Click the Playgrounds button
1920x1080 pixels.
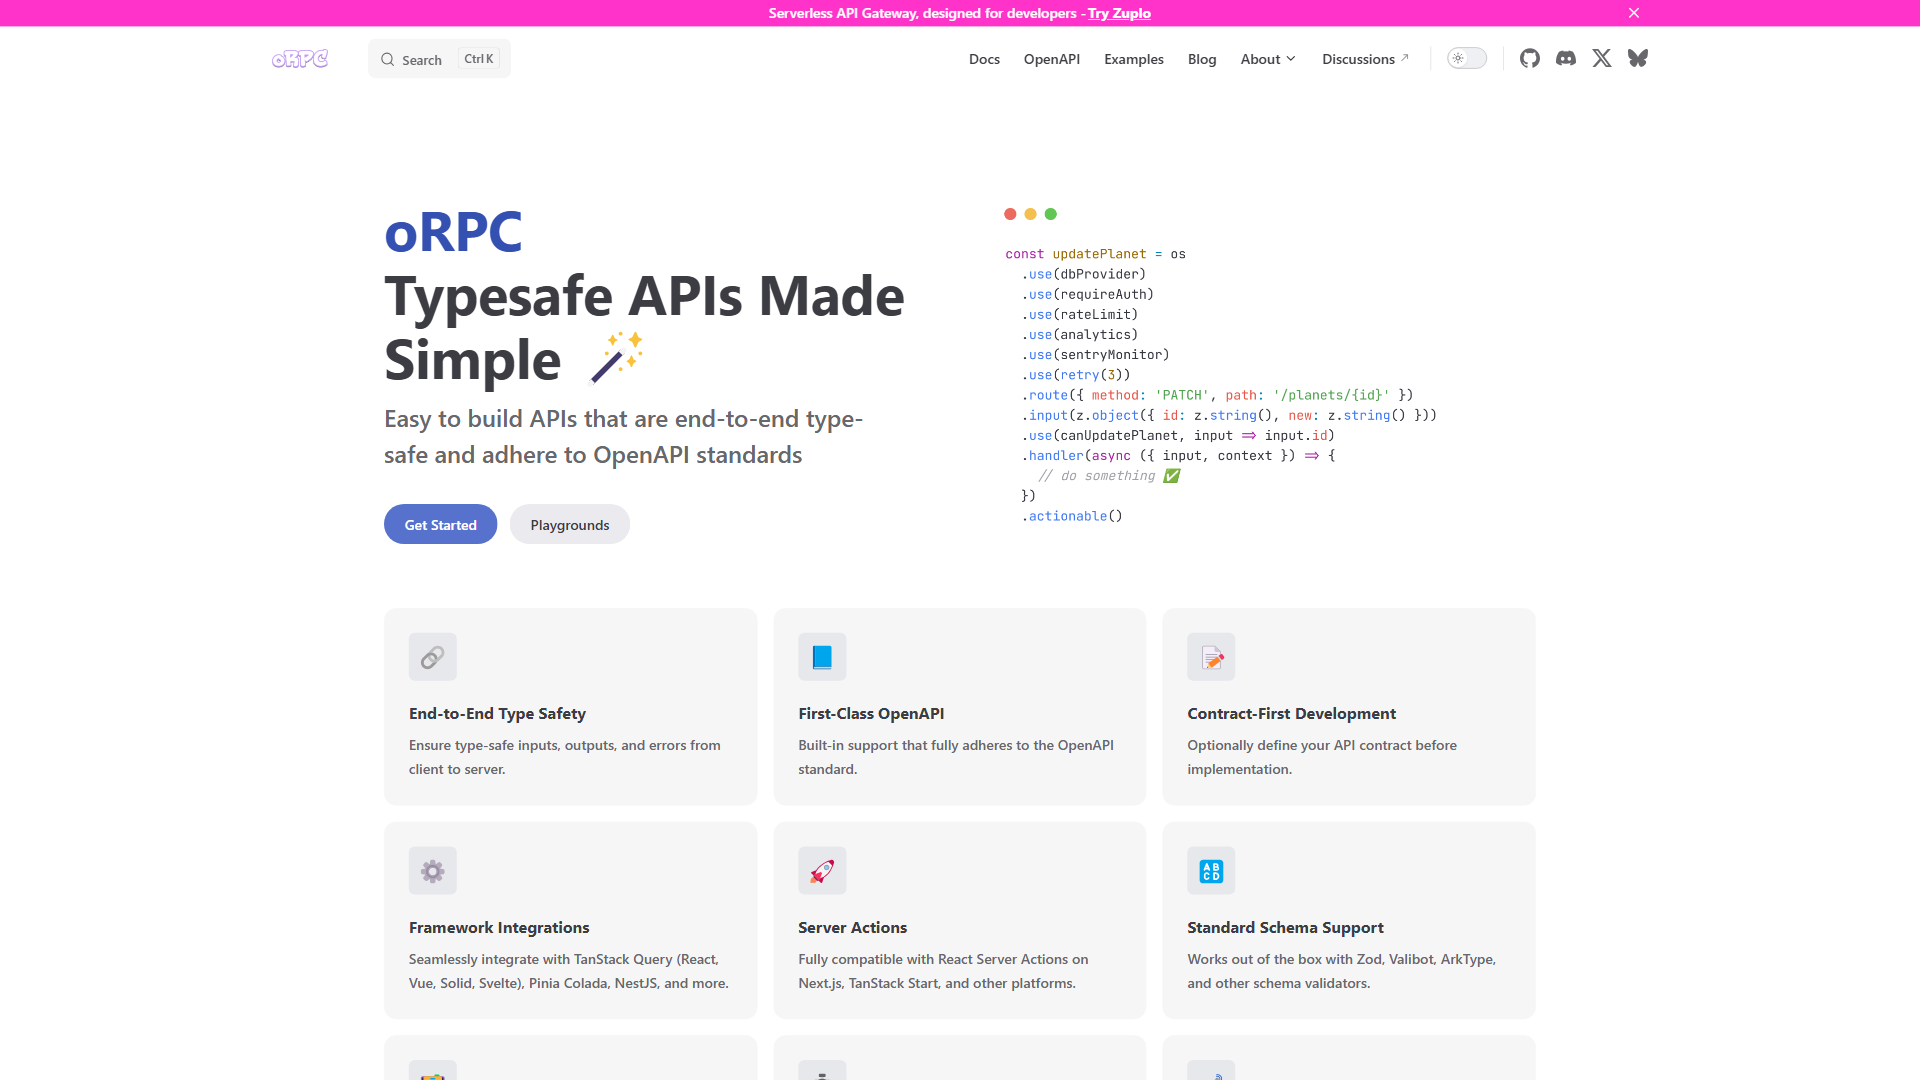(569, 524)
